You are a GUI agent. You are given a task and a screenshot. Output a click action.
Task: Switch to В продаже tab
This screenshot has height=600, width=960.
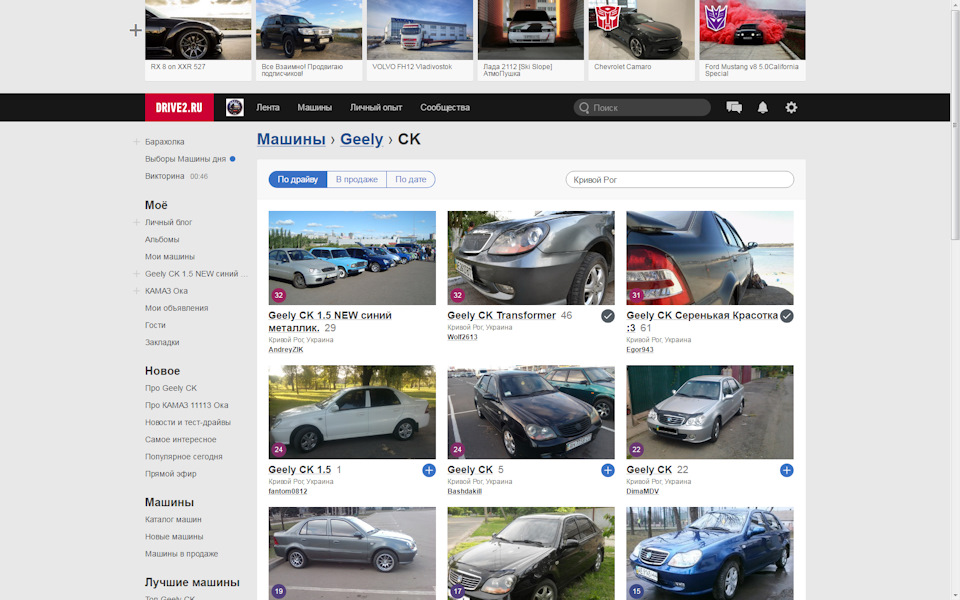pos(356,179)
